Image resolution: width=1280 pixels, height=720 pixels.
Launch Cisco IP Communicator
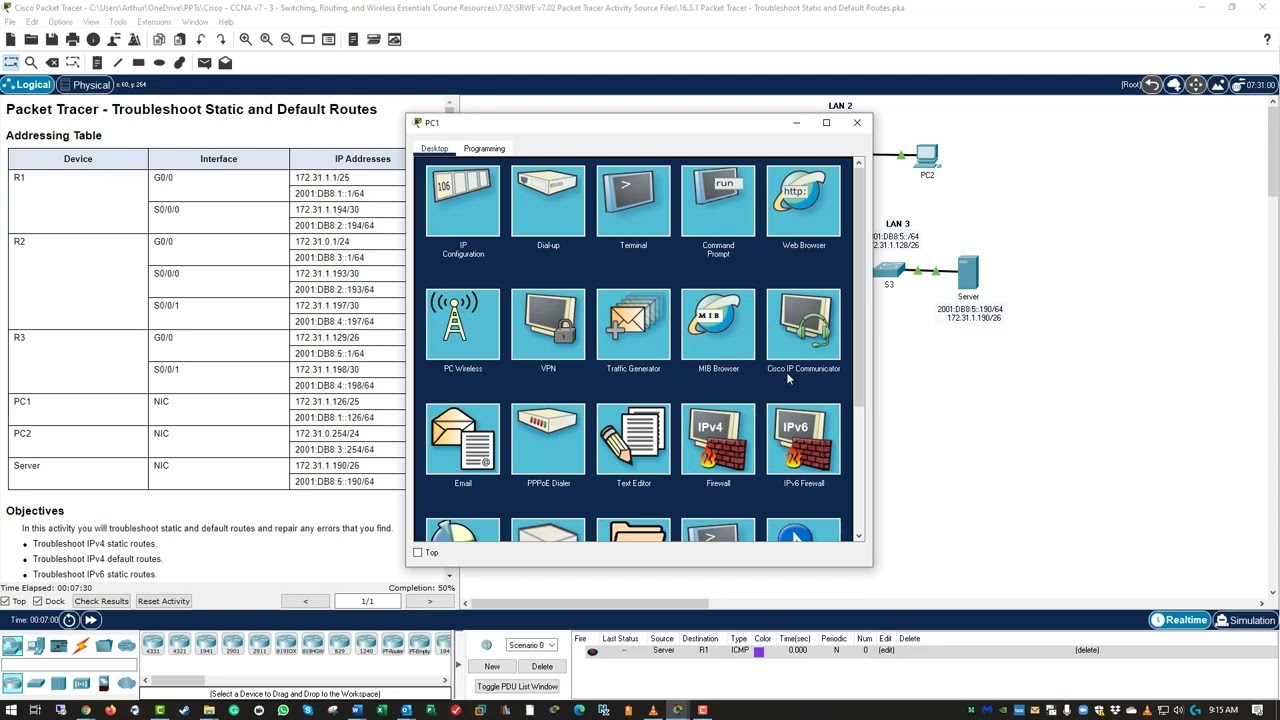tap(804, 325)
